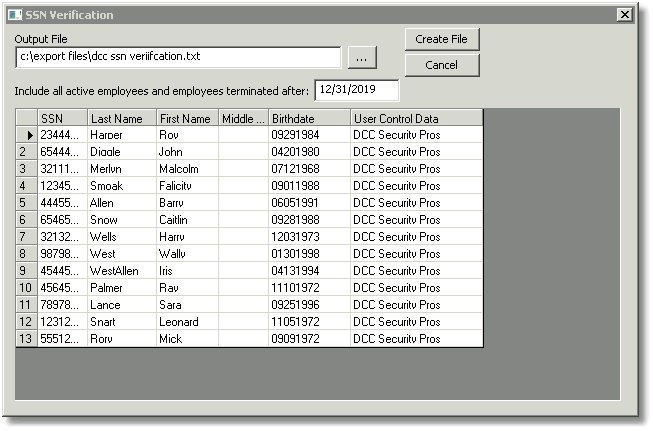Click last name cell Lance

(x=122, y=305)
